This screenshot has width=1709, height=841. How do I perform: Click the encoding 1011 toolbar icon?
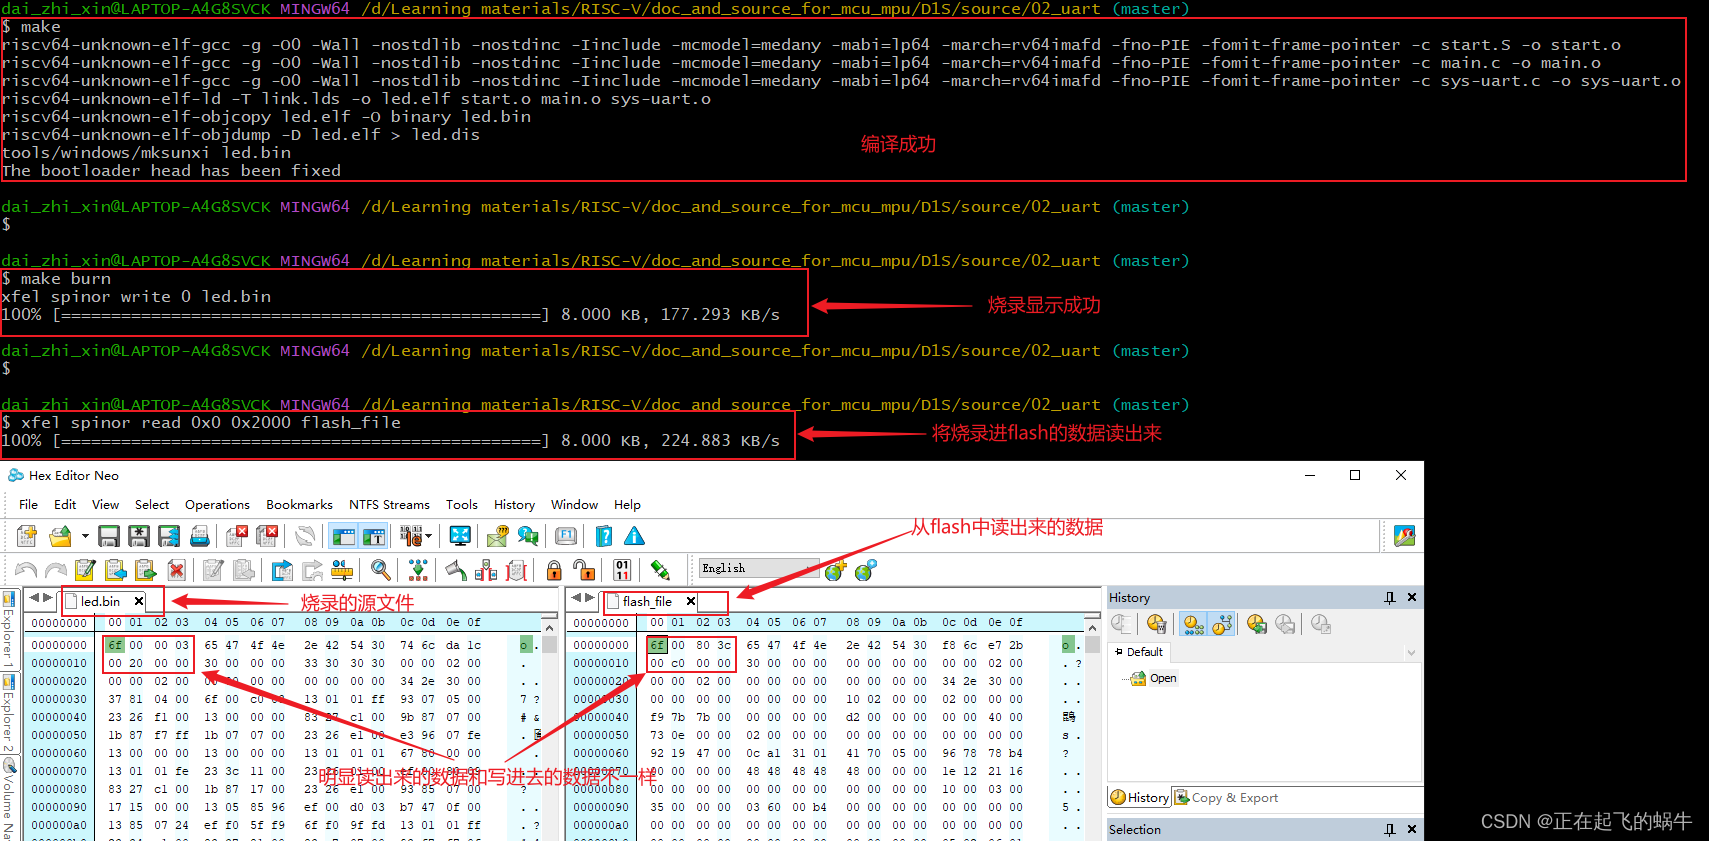tap(411, 536)
